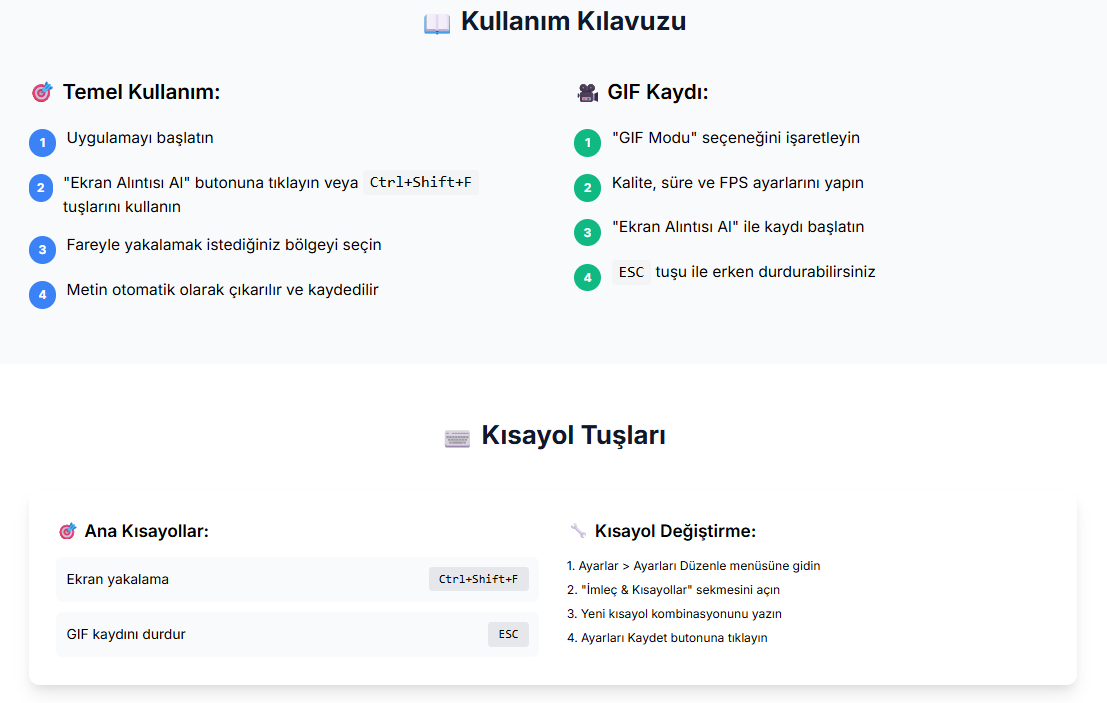Click the Kısayol Tuşları section heading
This screenshot has width=1107, height=703.
pos(573,436)
